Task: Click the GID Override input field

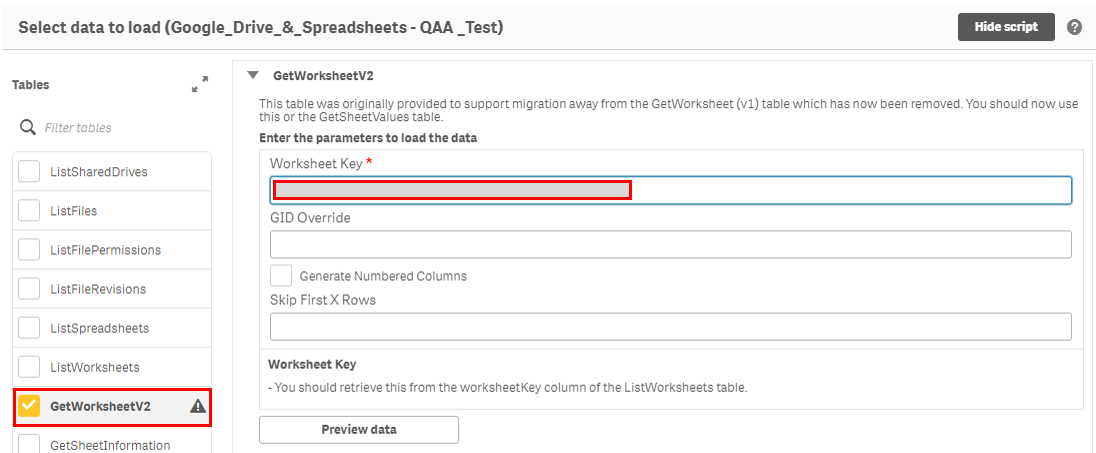Action: point(671,245)
